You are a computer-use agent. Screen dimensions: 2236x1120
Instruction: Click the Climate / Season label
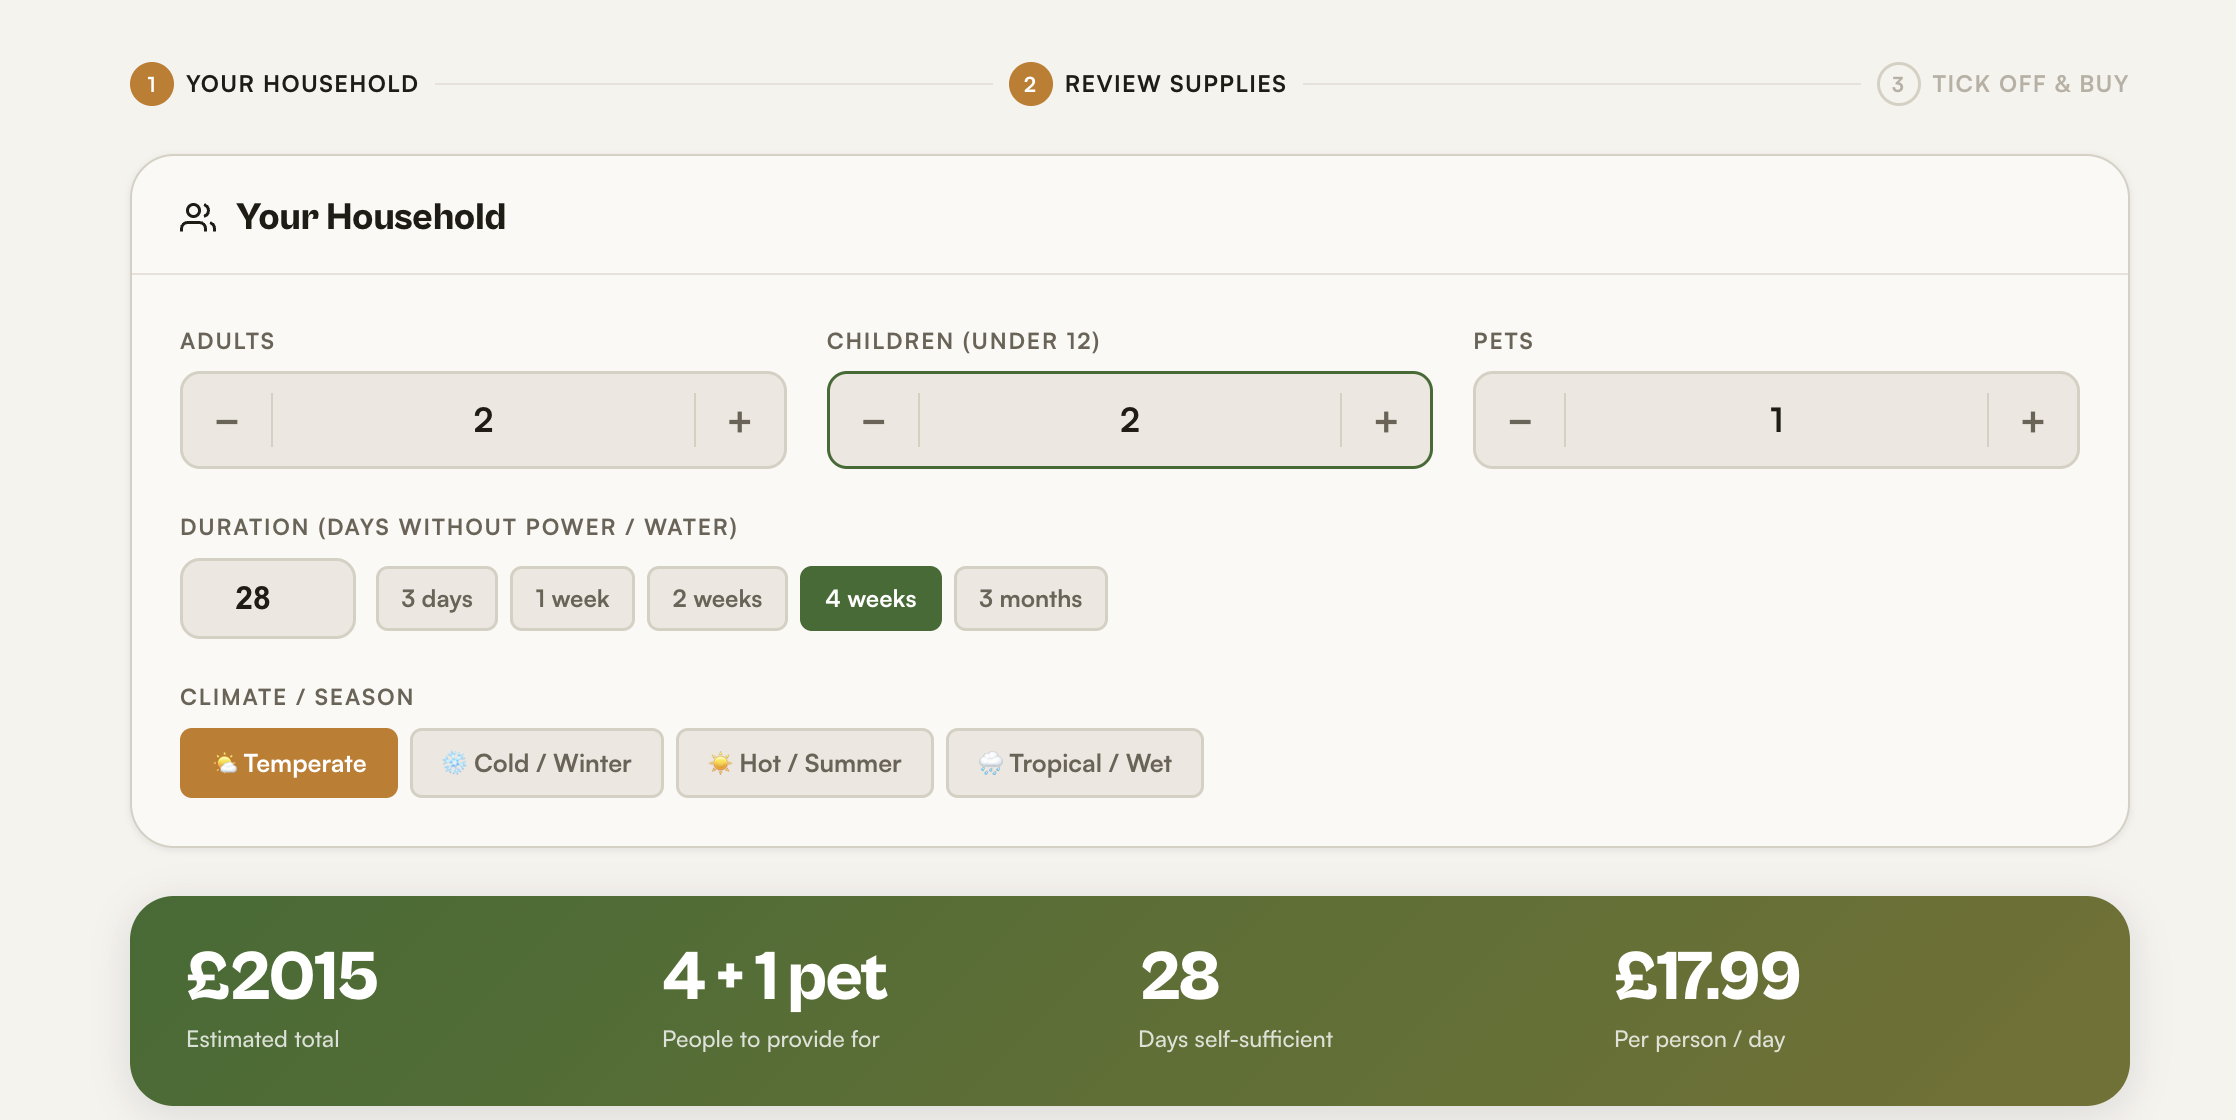[x=297, y=697]
